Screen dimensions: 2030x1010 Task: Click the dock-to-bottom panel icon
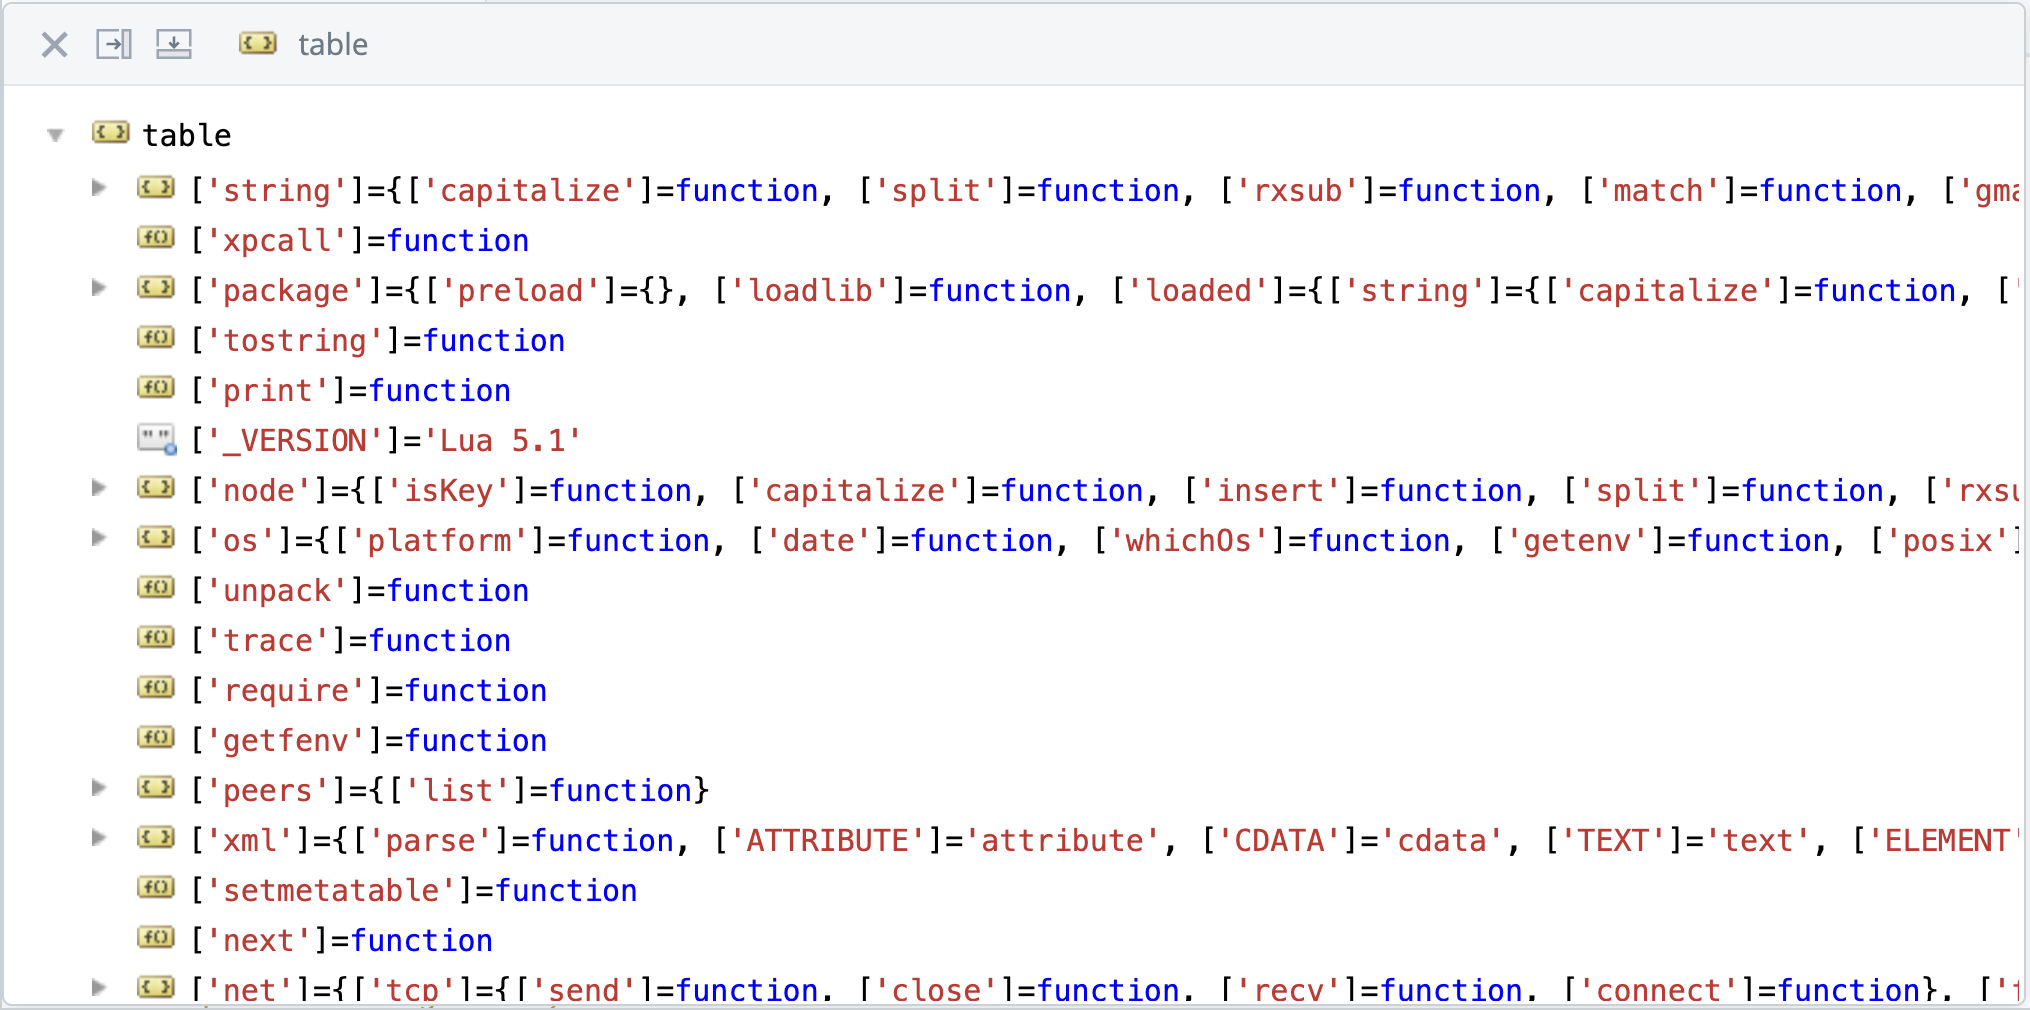tap(174, 44)
